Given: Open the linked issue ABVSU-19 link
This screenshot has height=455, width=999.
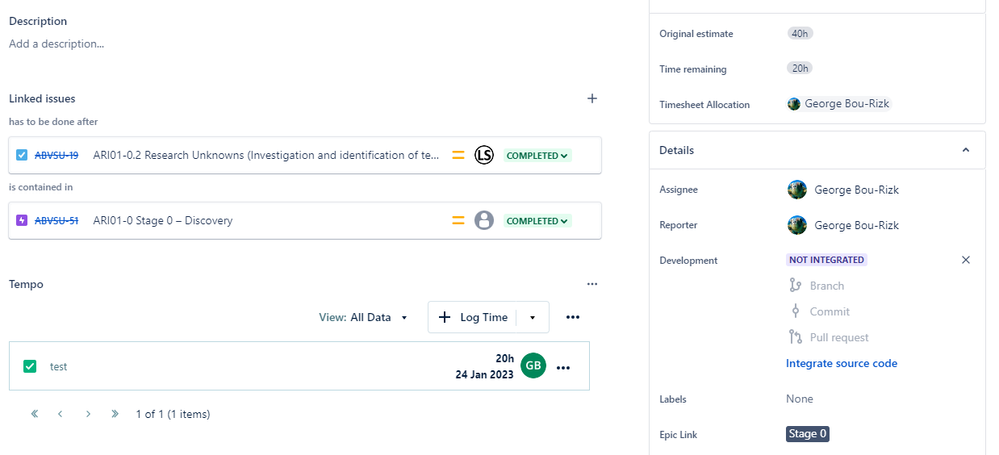Looking at the screenshot, I should [x=56, y=155].
